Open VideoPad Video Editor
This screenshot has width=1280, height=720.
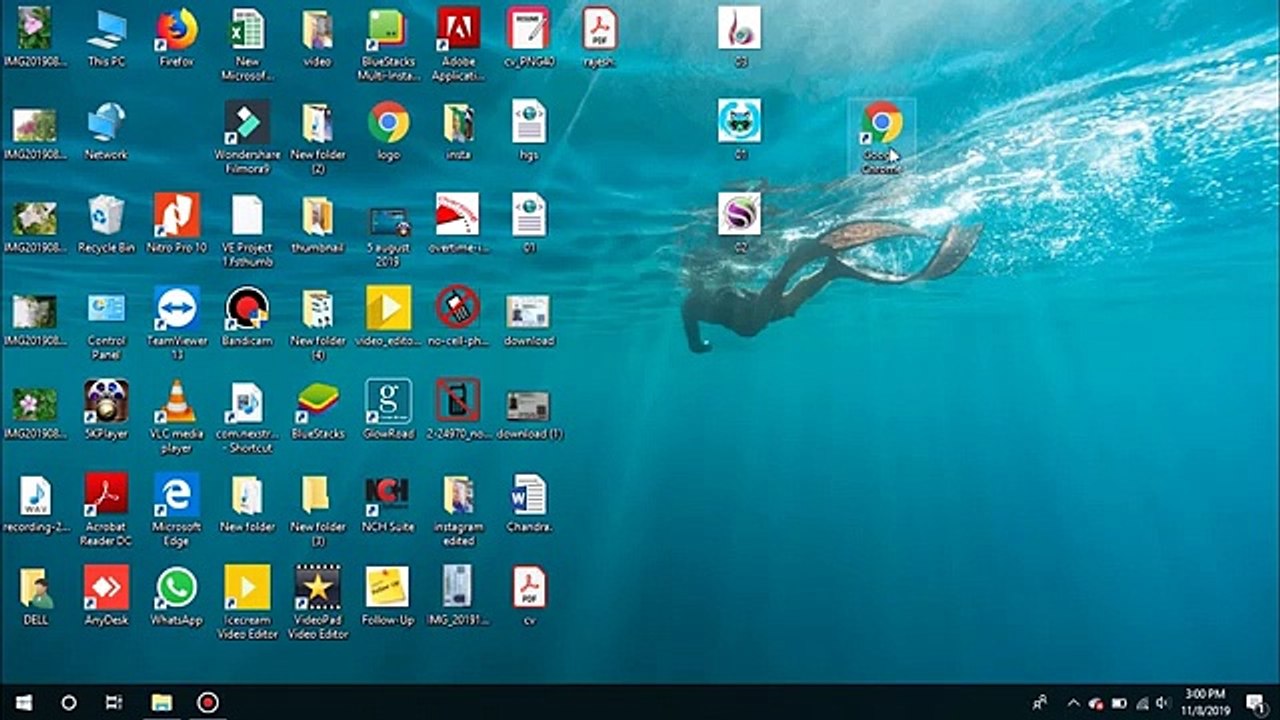pyautogui.click(x=318, y=603)
